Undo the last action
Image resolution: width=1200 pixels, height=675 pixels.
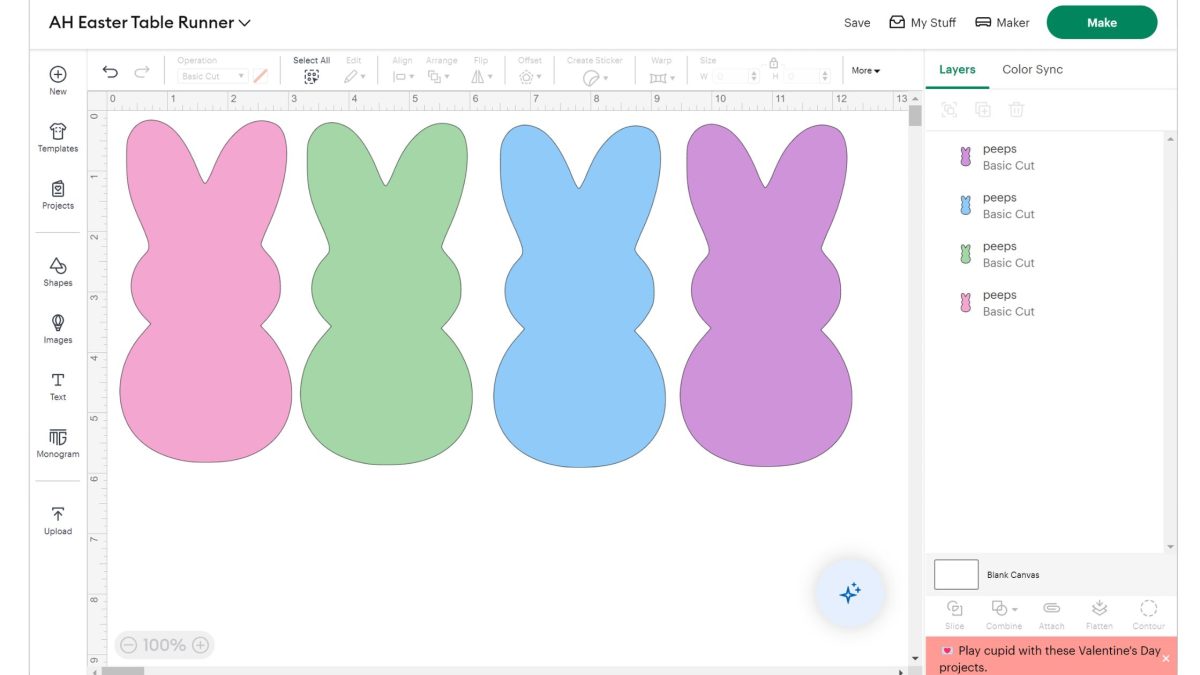point(110,72)
